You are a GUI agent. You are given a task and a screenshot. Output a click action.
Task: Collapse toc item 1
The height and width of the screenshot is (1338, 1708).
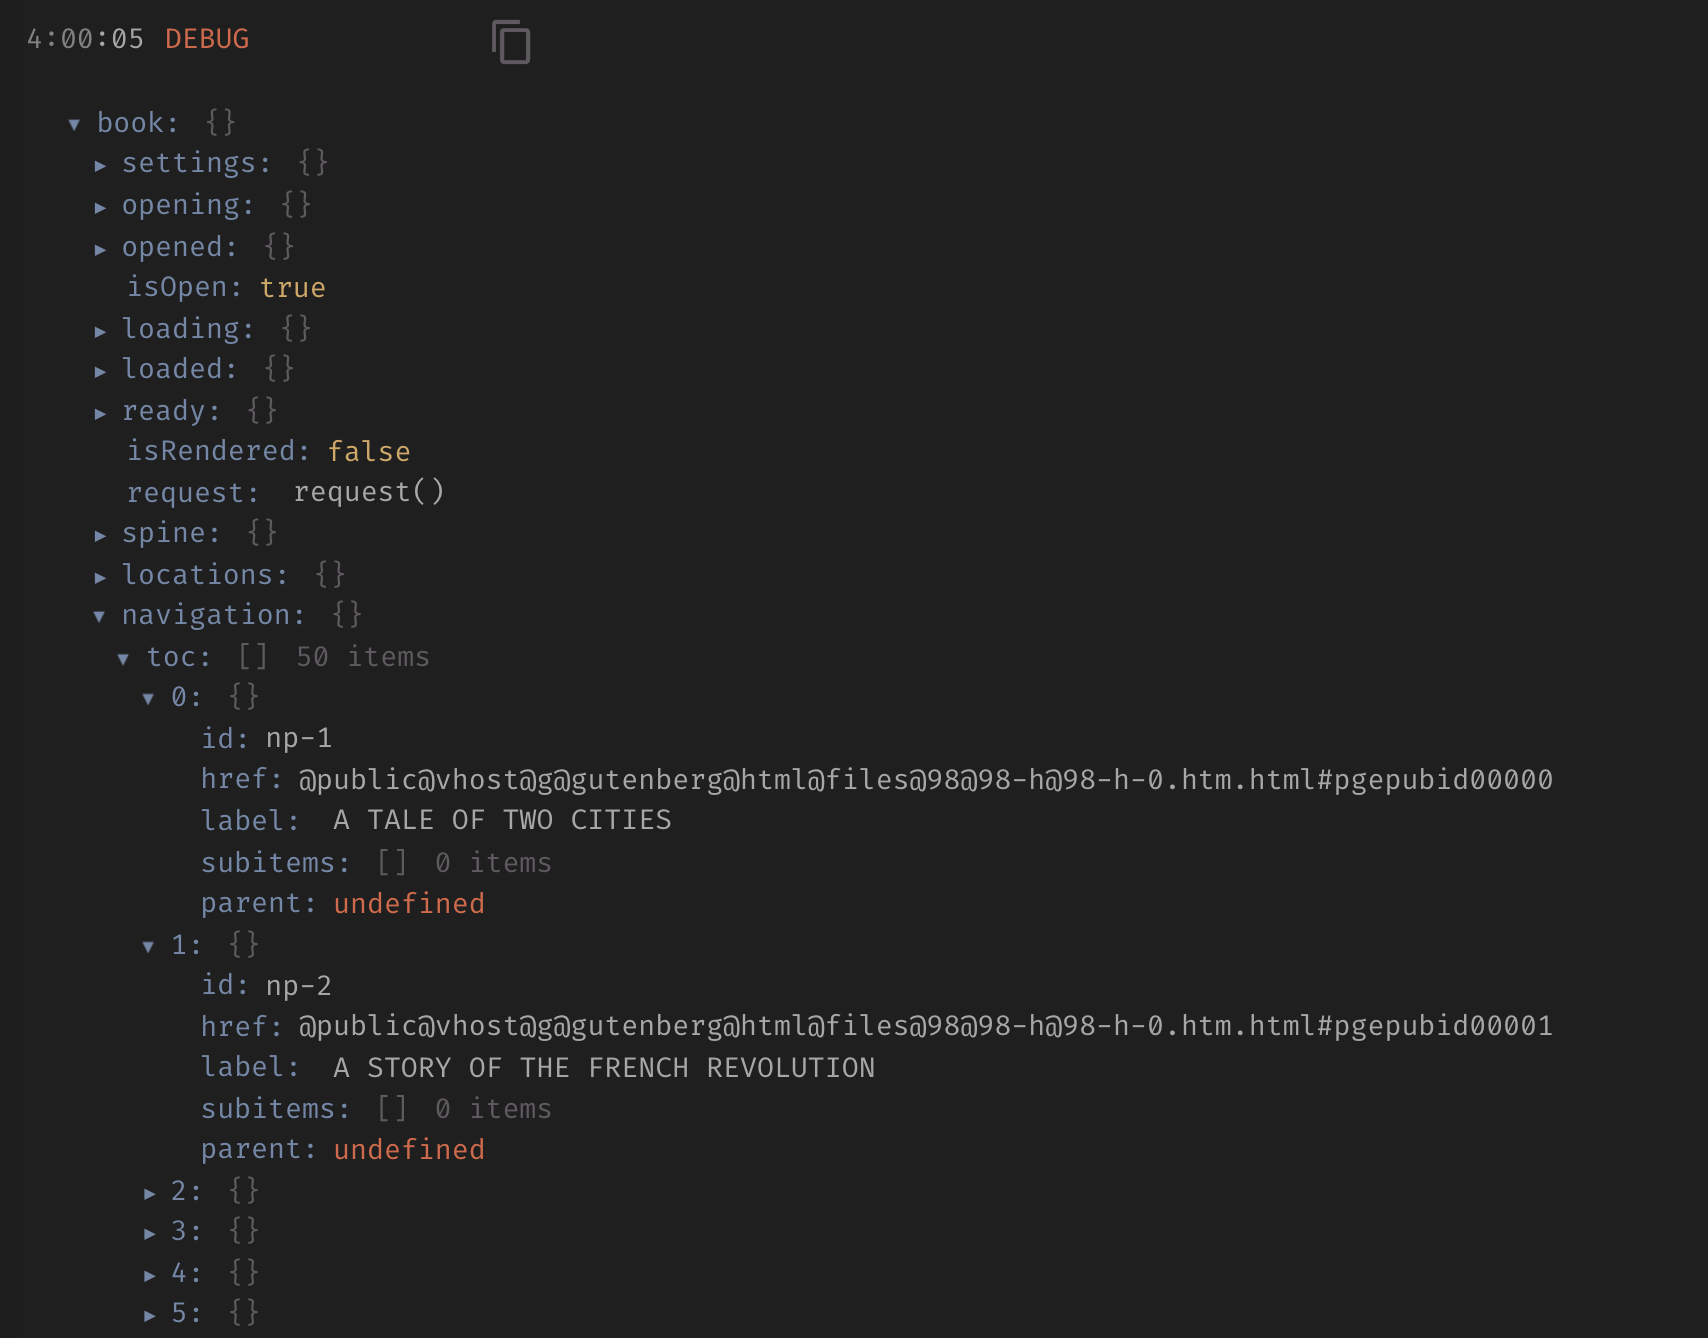point(148,944)
